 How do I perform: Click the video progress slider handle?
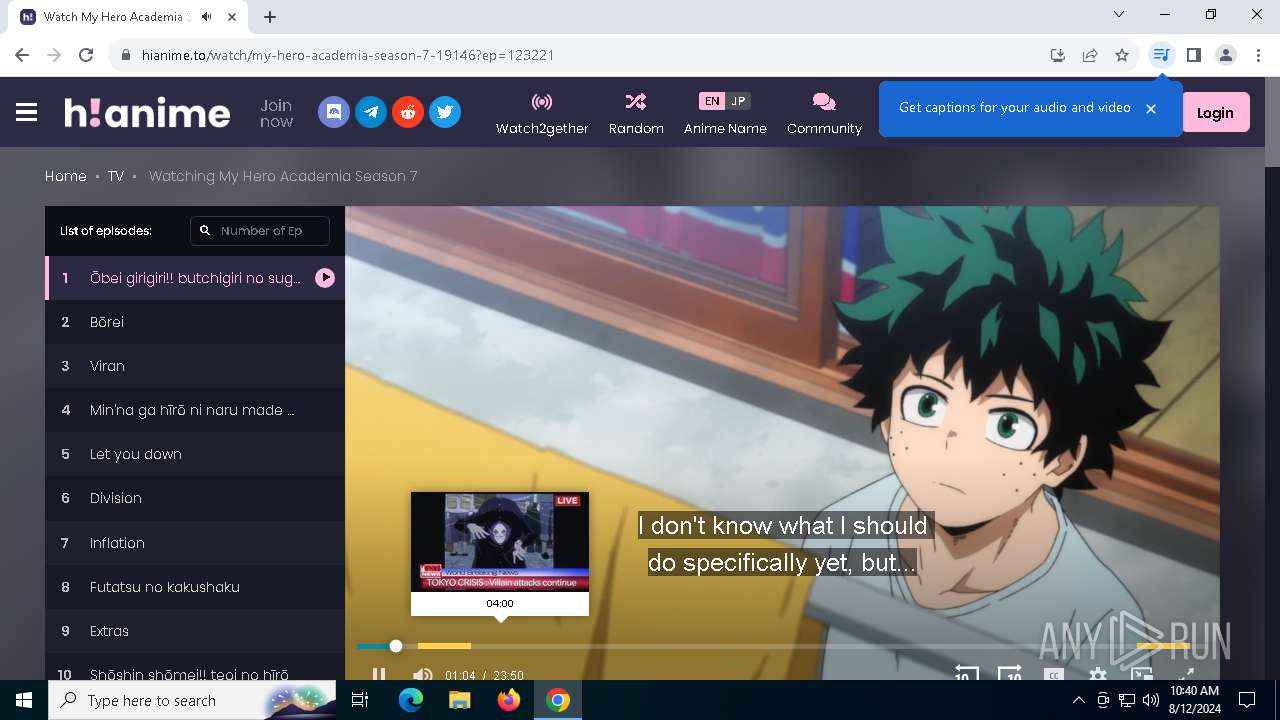(396, 646)
